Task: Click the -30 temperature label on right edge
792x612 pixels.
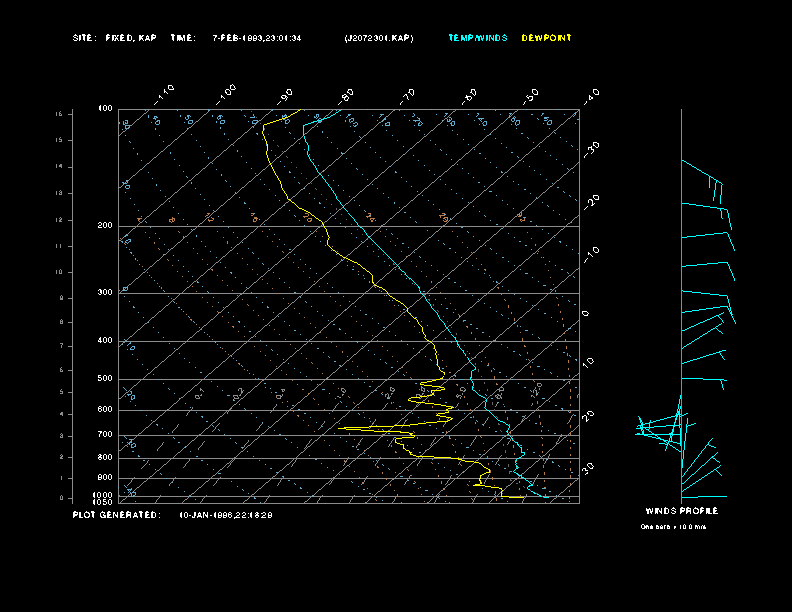Action: pos(591,149)
